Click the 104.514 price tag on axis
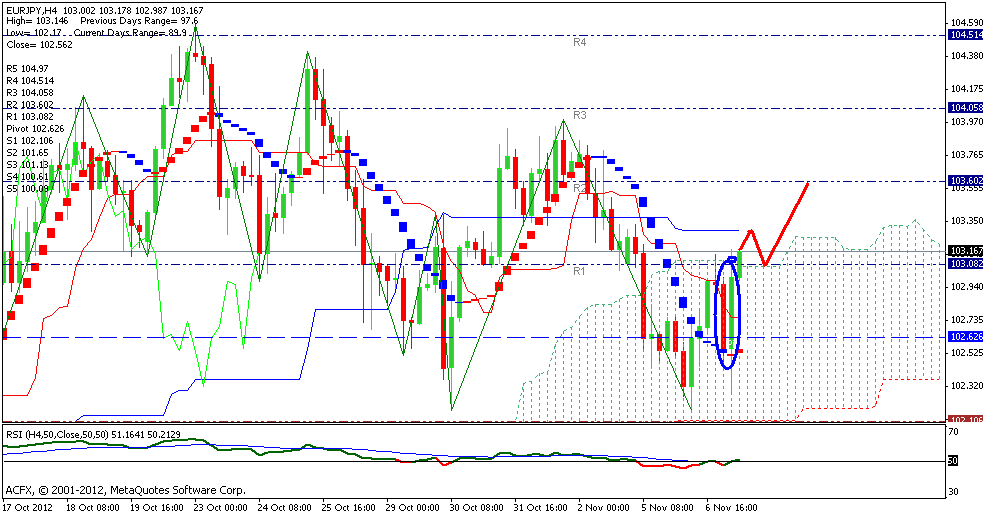 pos(963,34)
